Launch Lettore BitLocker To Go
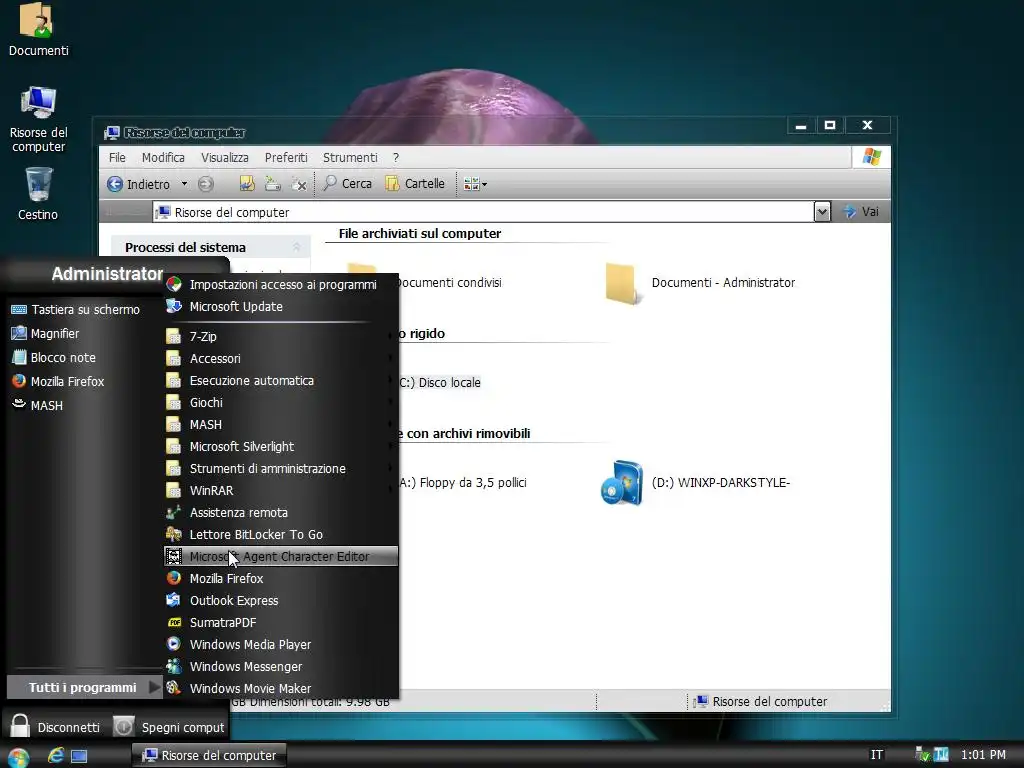 (280, 535)
